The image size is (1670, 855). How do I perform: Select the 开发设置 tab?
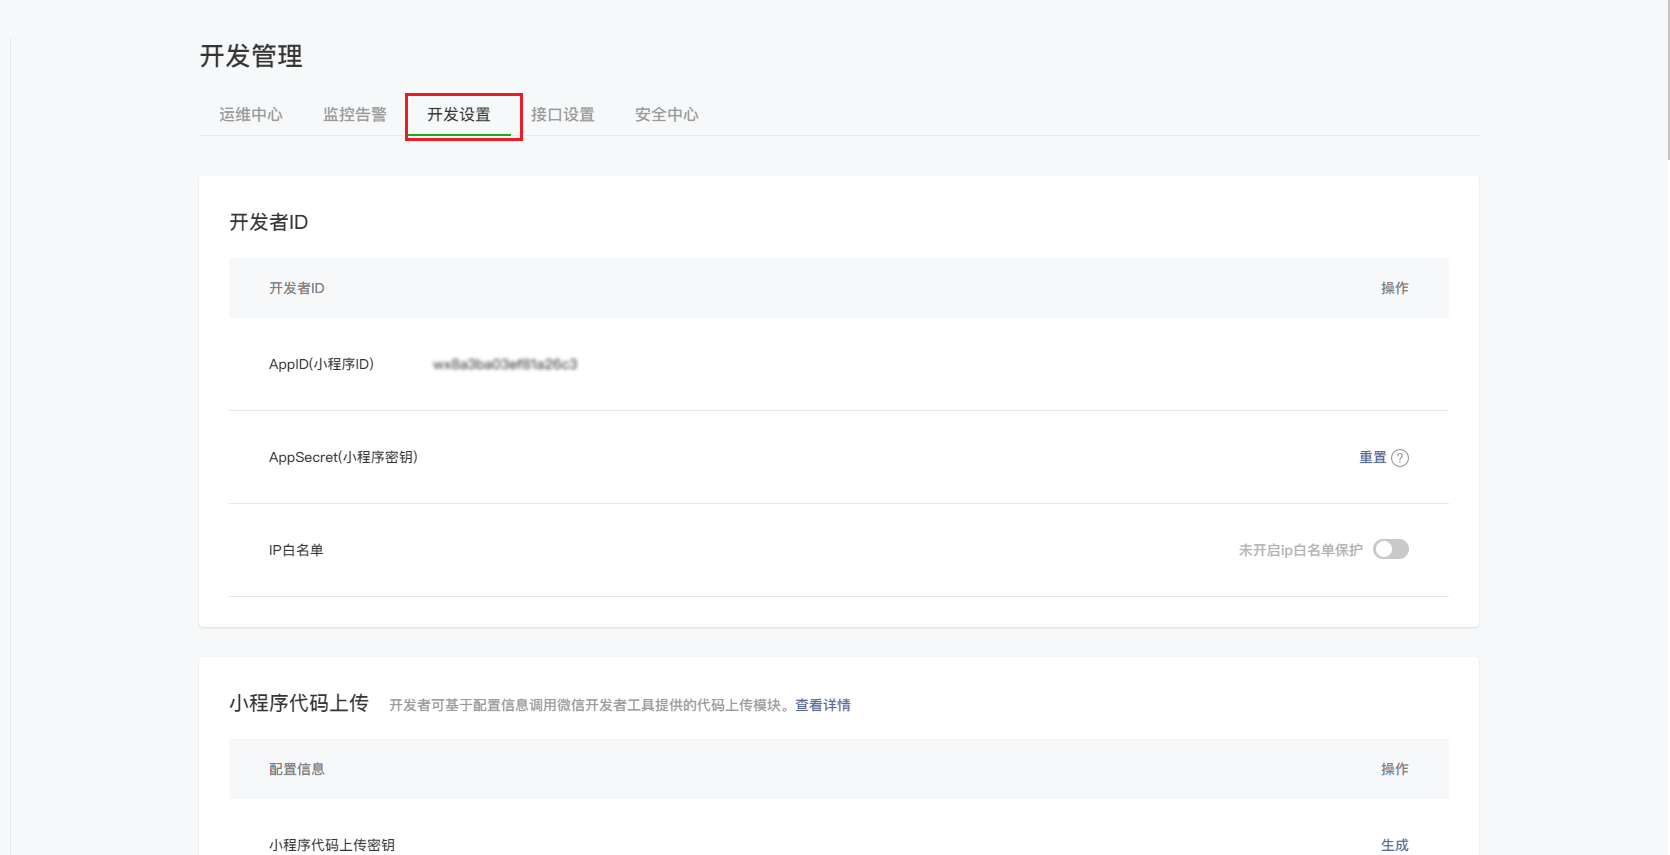point(459,115)
